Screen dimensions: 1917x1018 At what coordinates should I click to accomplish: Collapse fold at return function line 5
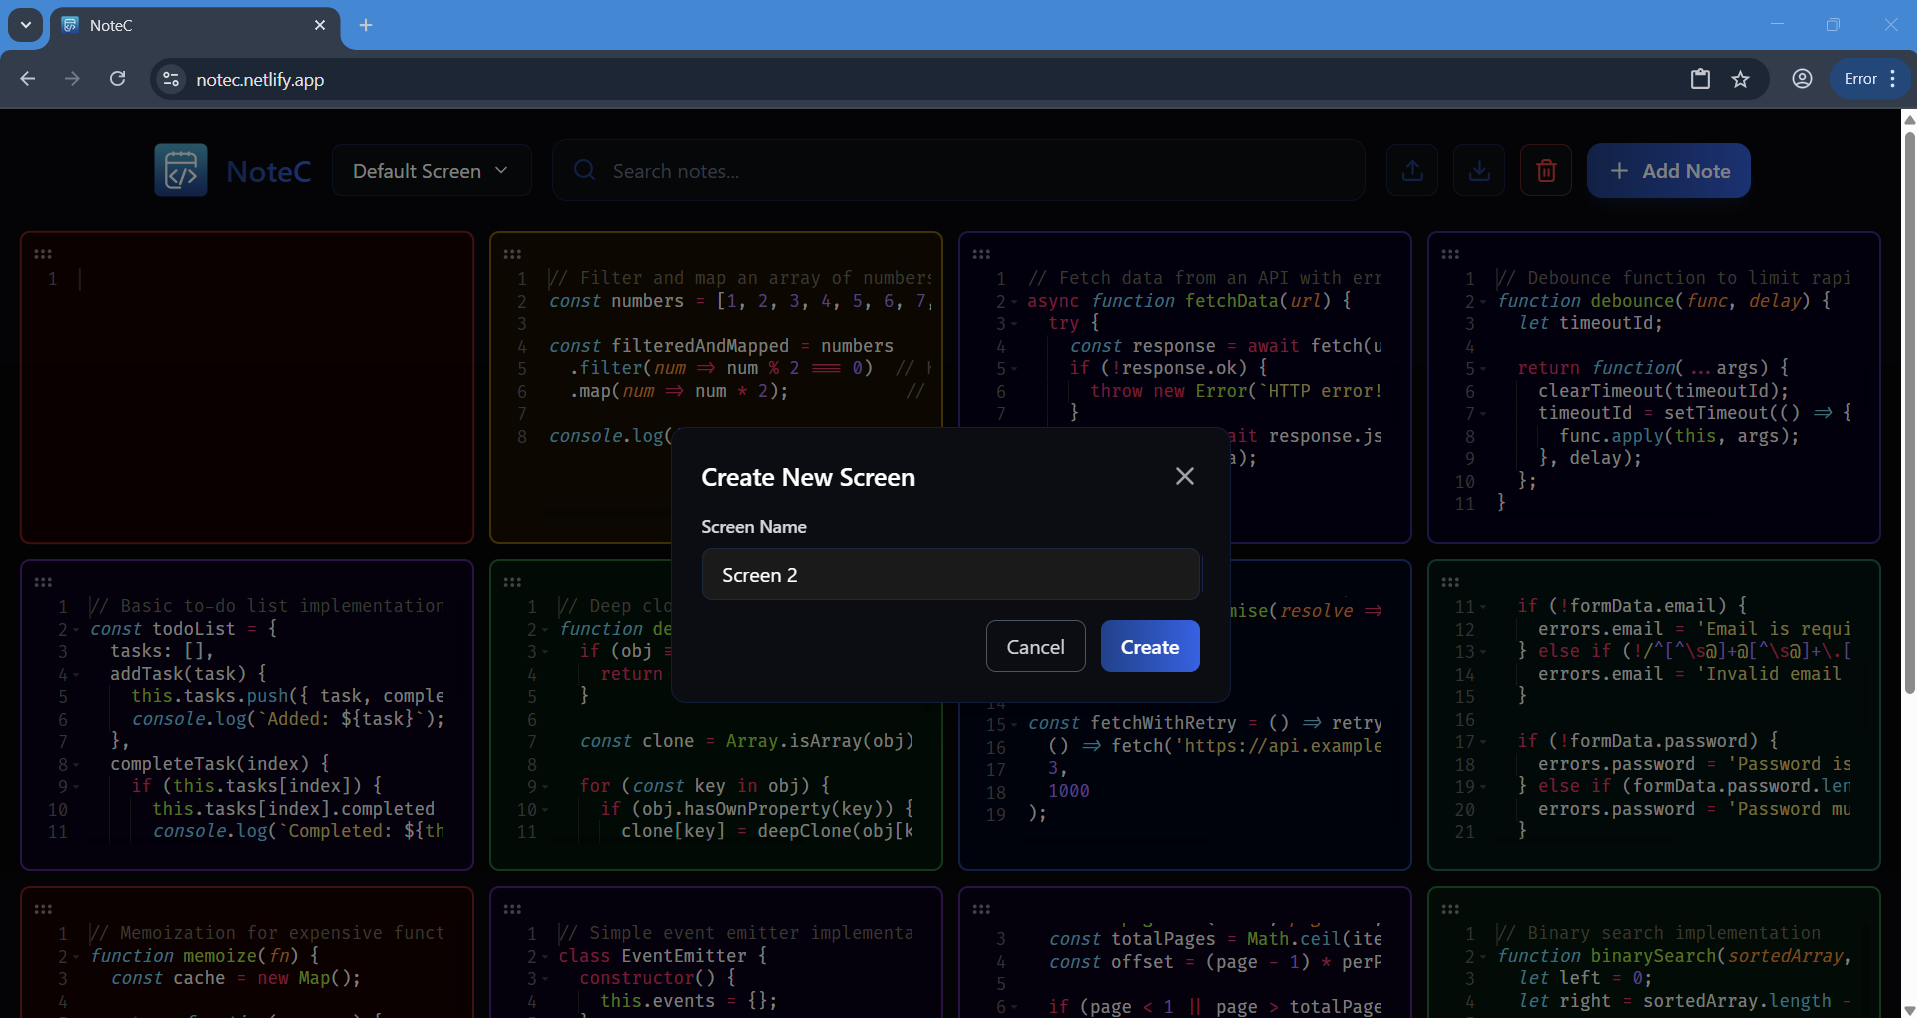[1483, 369]
